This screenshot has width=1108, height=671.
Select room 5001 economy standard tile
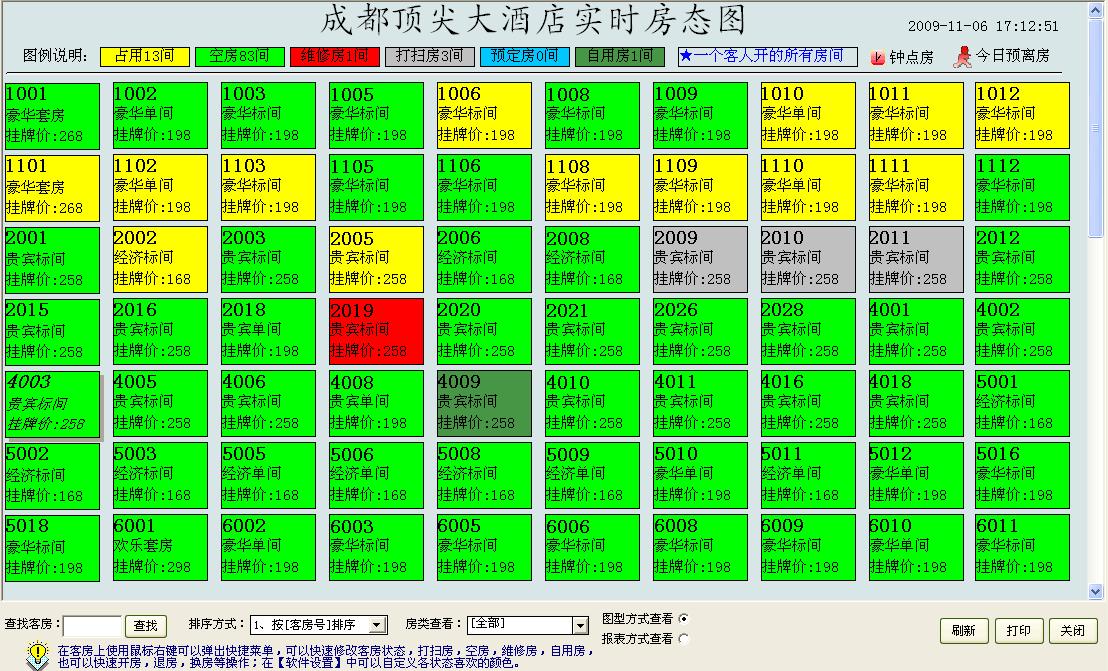coord(1022,403)
